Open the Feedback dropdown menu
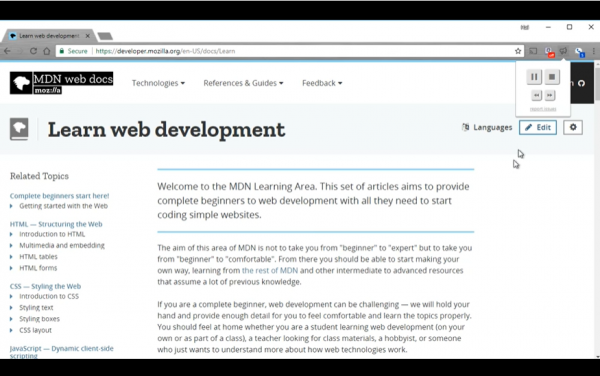Image resolution: width=600 pixels, height=376 pixels. coord(322,83)
